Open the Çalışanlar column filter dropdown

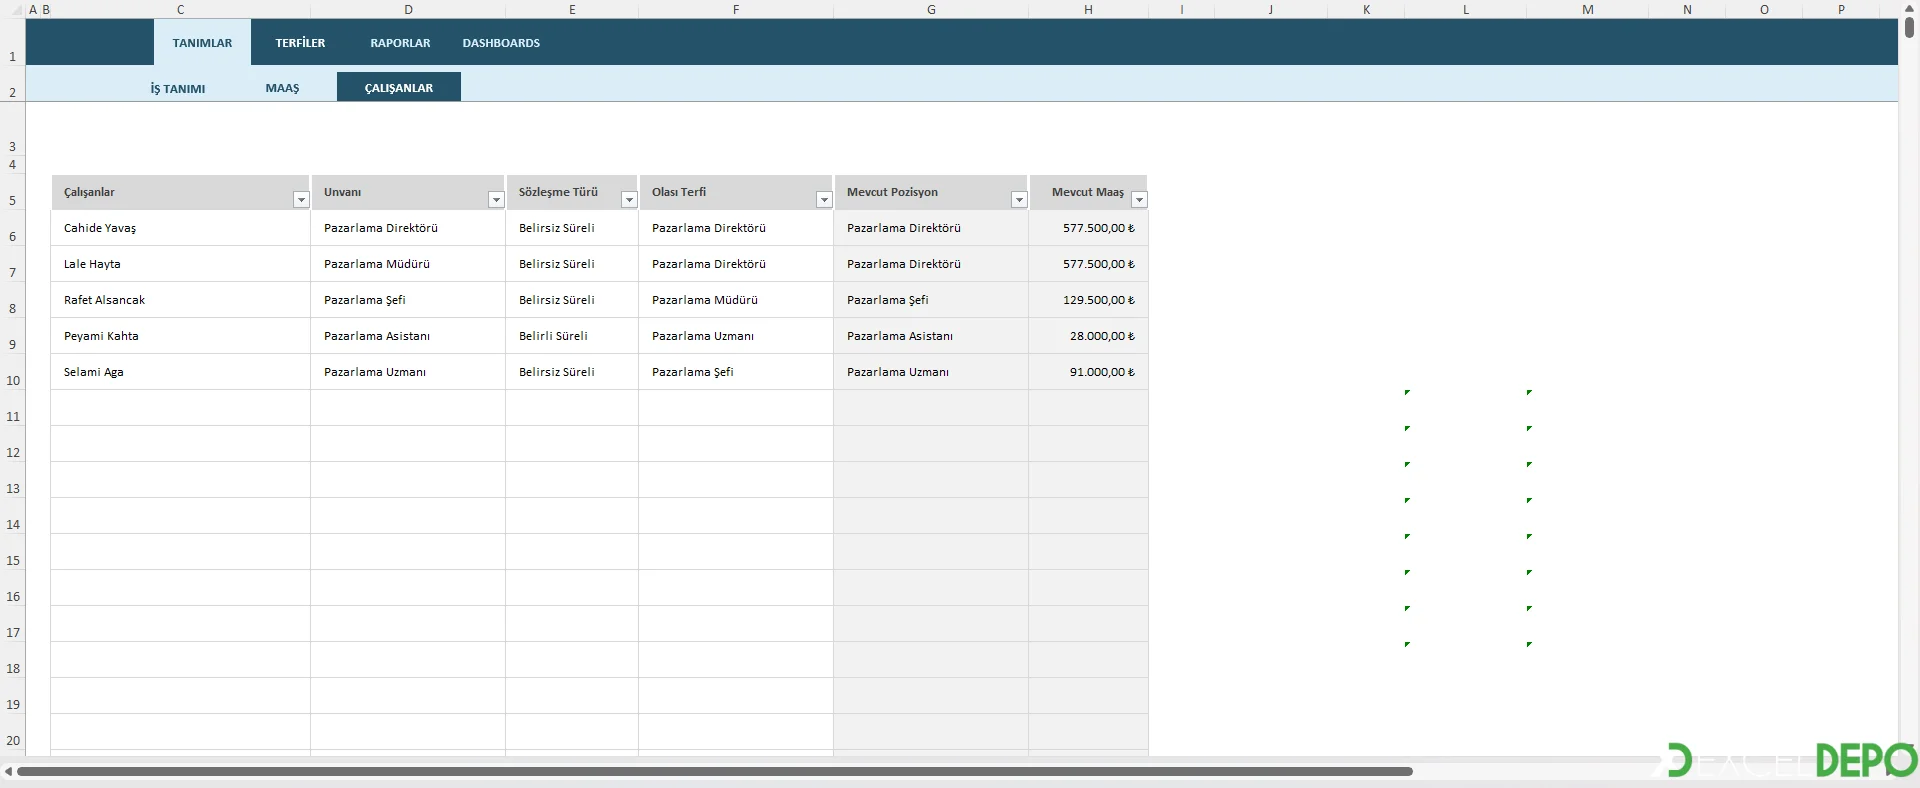[300, 200]
